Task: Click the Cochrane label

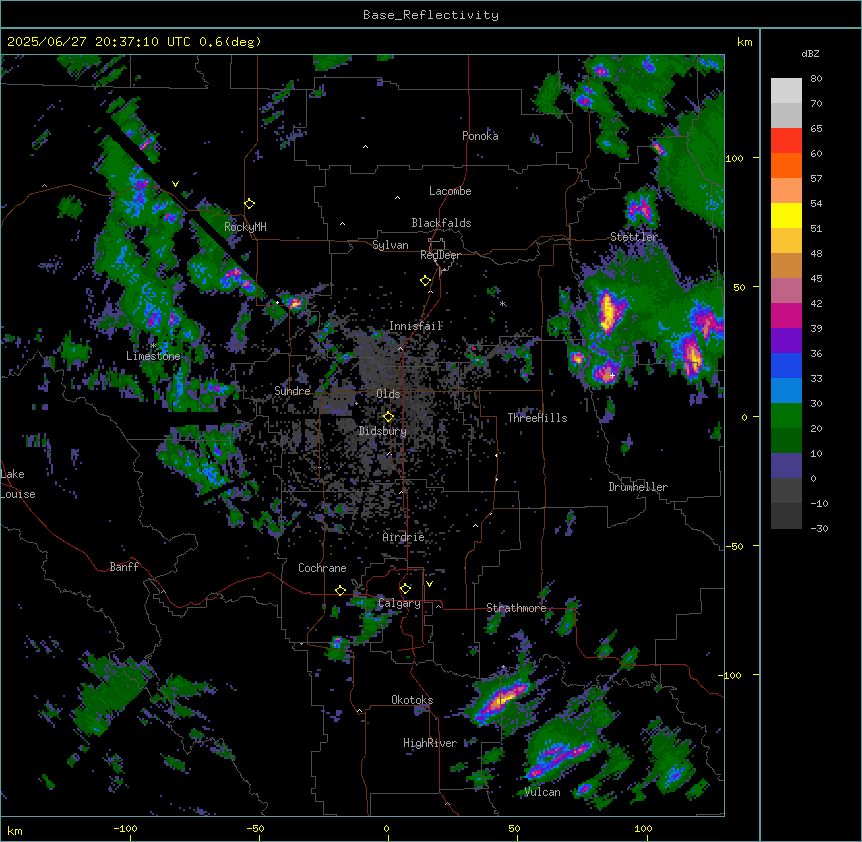Action: (x=322, y=568)
